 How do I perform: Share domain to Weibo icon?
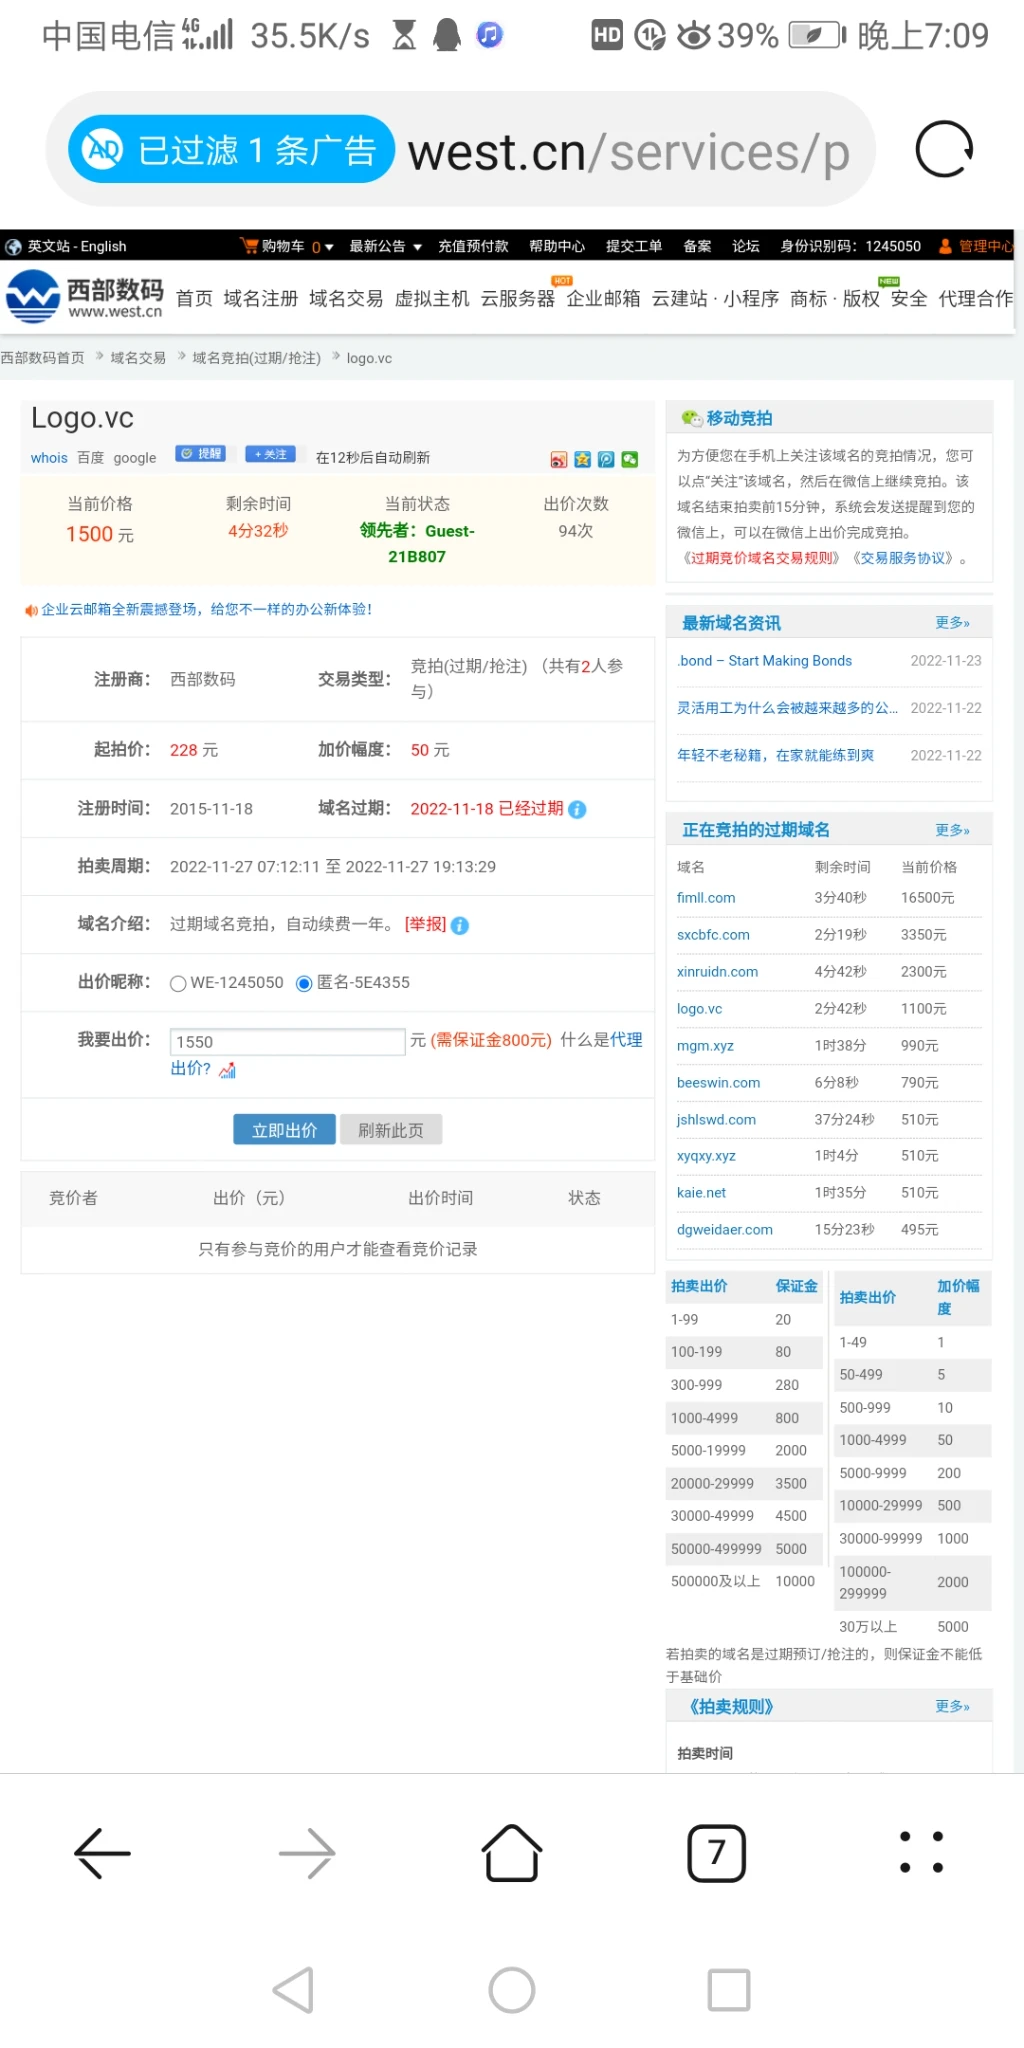tap(559, 459)
